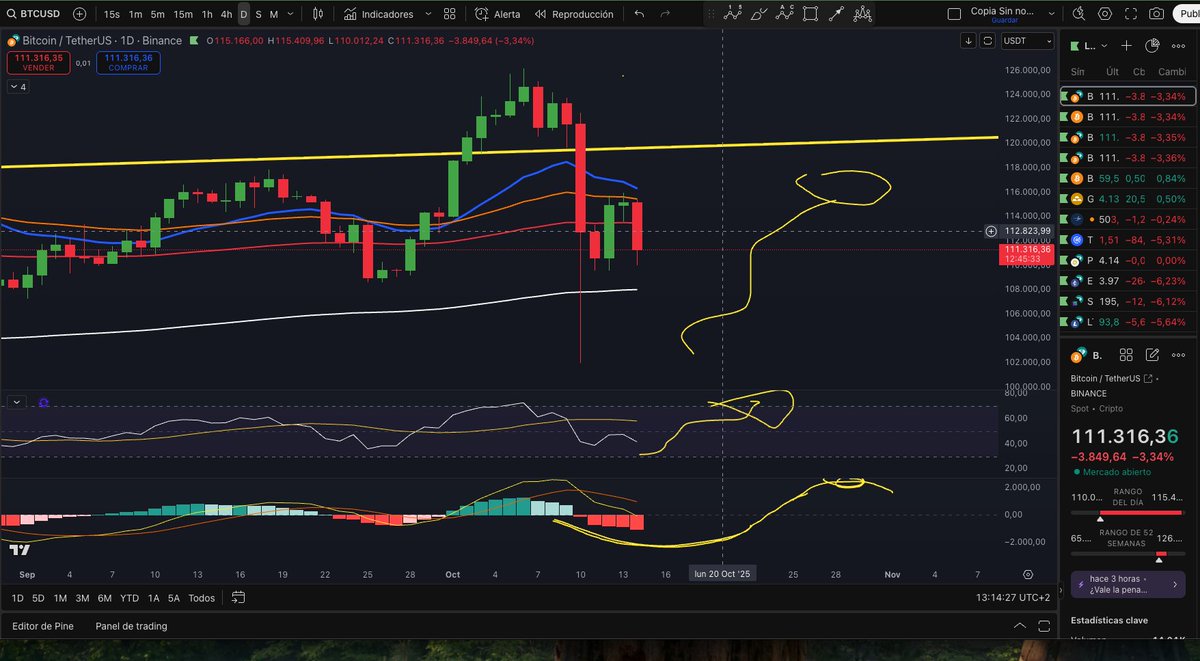Select the Elliott impulse wave drawing tool
1200x661 pixels.
(734, 14)
